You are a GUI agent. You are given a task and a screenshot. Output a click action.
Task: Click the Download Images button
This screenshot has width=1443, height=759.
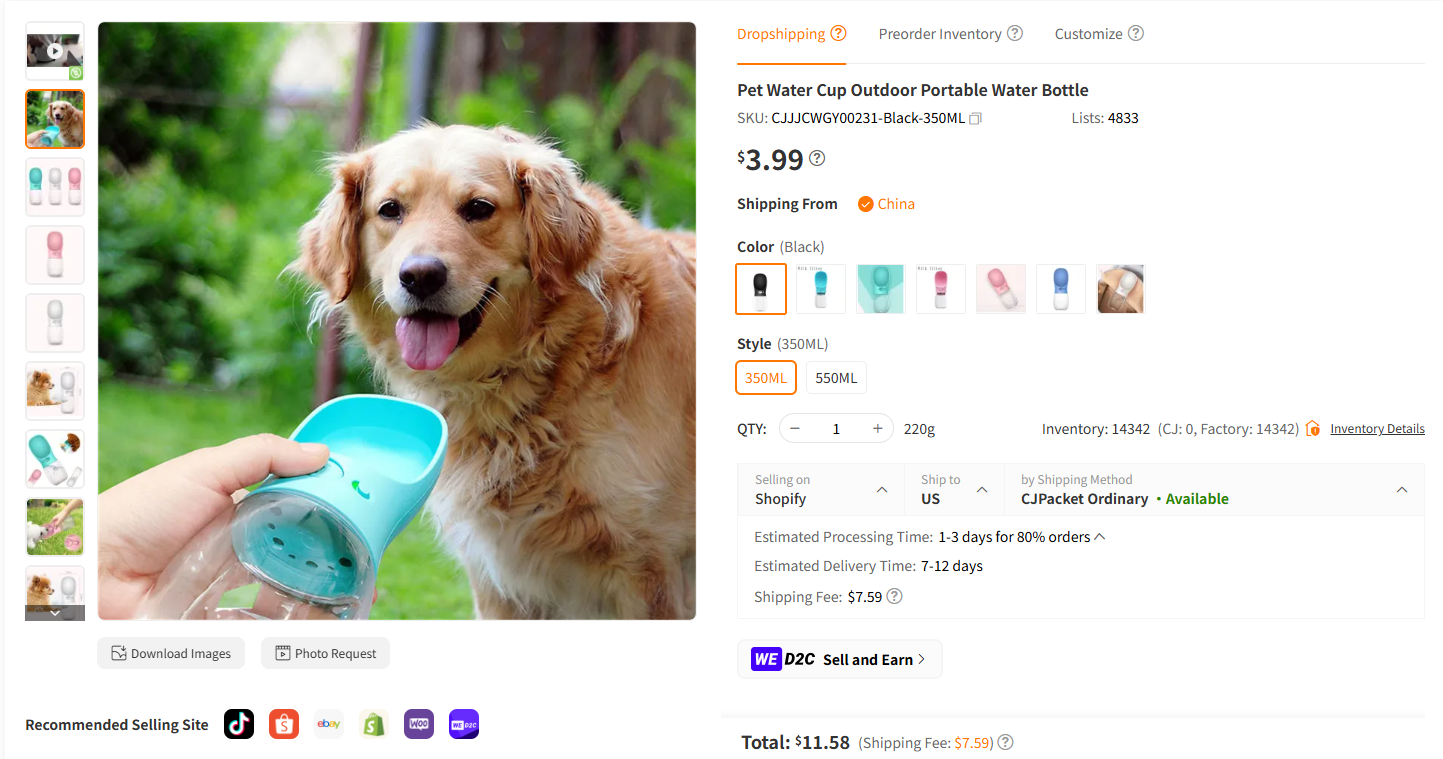pos(171,652)
